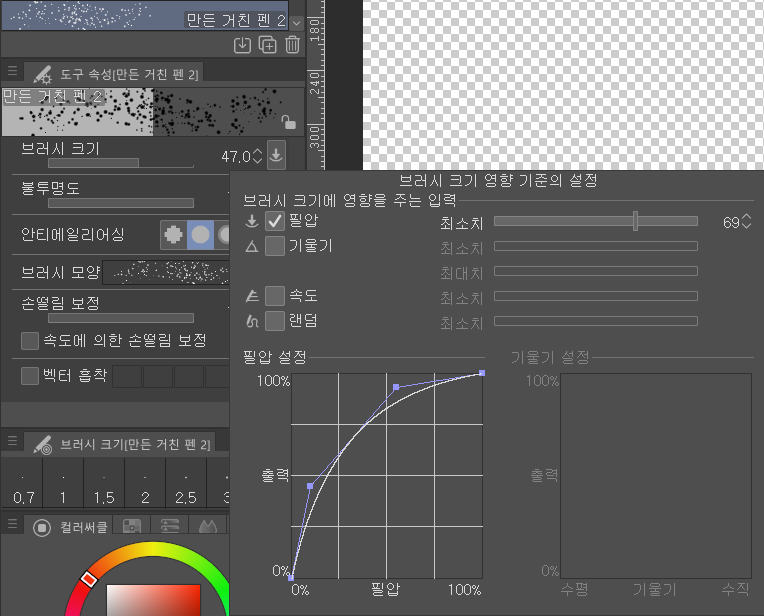764x616 pixels.
Task: Click the save sub tool icon
Action: [x=242, y=45]
